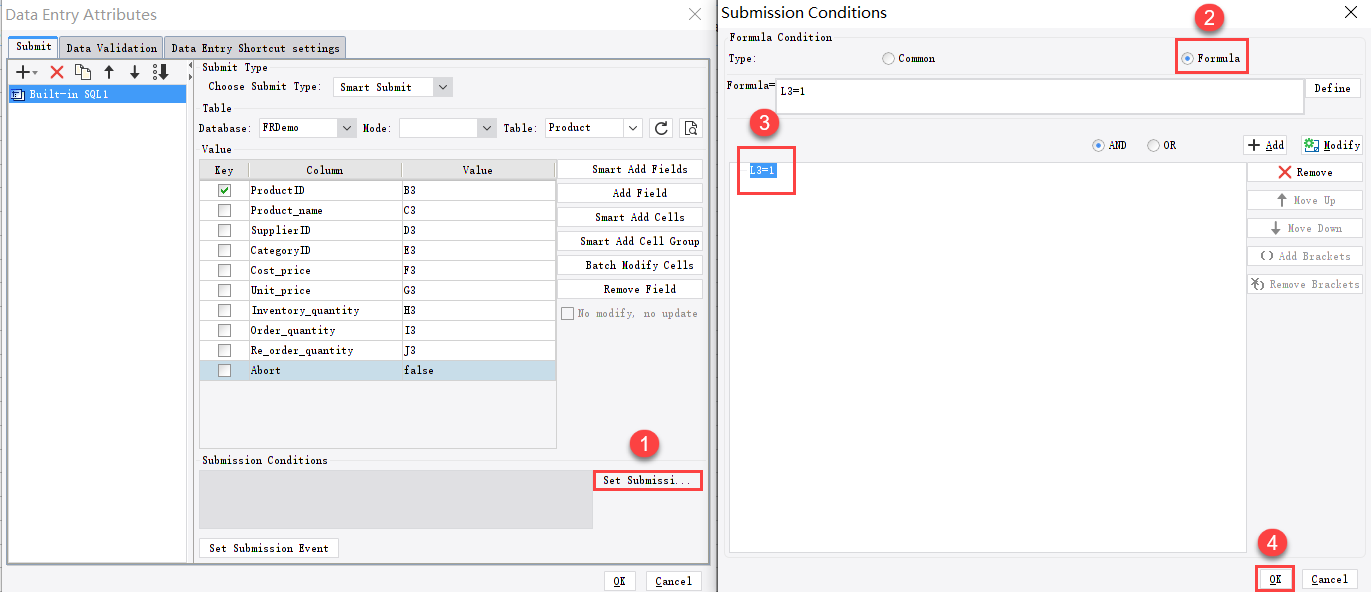Refresh the Product table list
This screenshot has width=1371, height=592.
click(661, 128)
